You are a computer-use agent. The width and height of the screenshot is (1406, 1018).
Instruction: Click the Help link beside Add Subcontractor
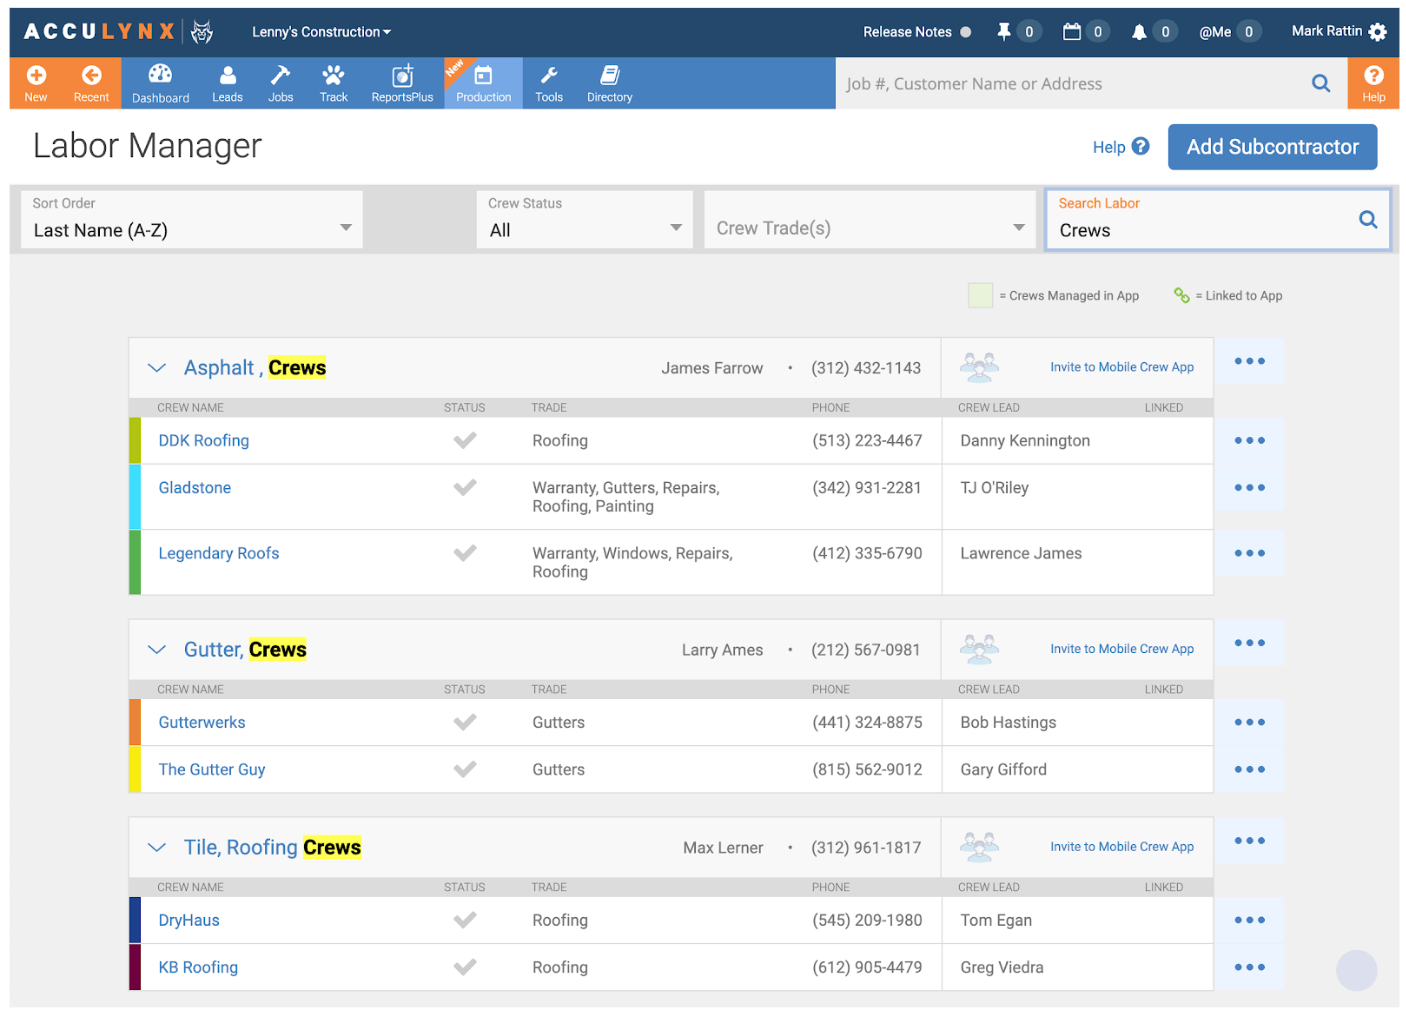(1120, 147)
